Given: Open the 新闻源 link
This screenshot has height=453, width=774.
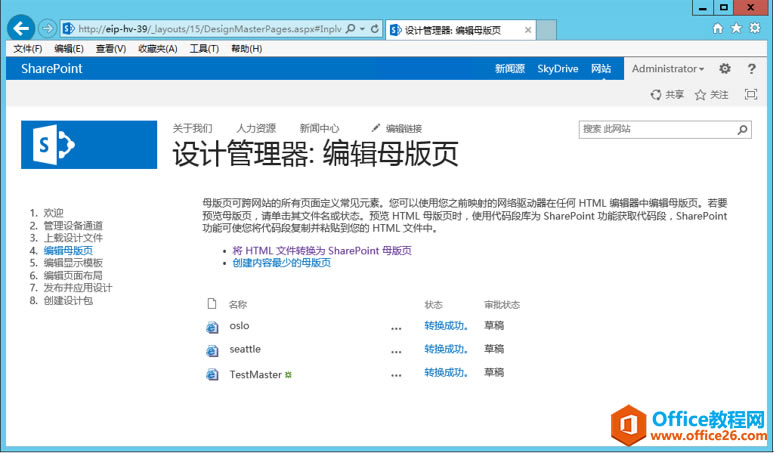Looking at the screenshot, I should pyautogui.click(x=510, y=69).
